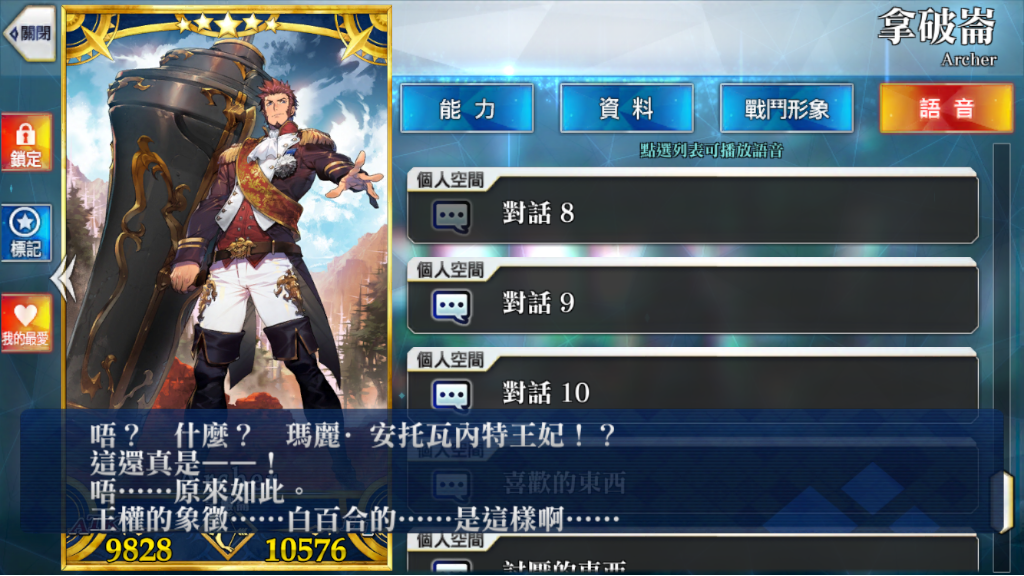Play voice line 對話 10
The image size is (1024, 576).
click(x=692, y=385)
